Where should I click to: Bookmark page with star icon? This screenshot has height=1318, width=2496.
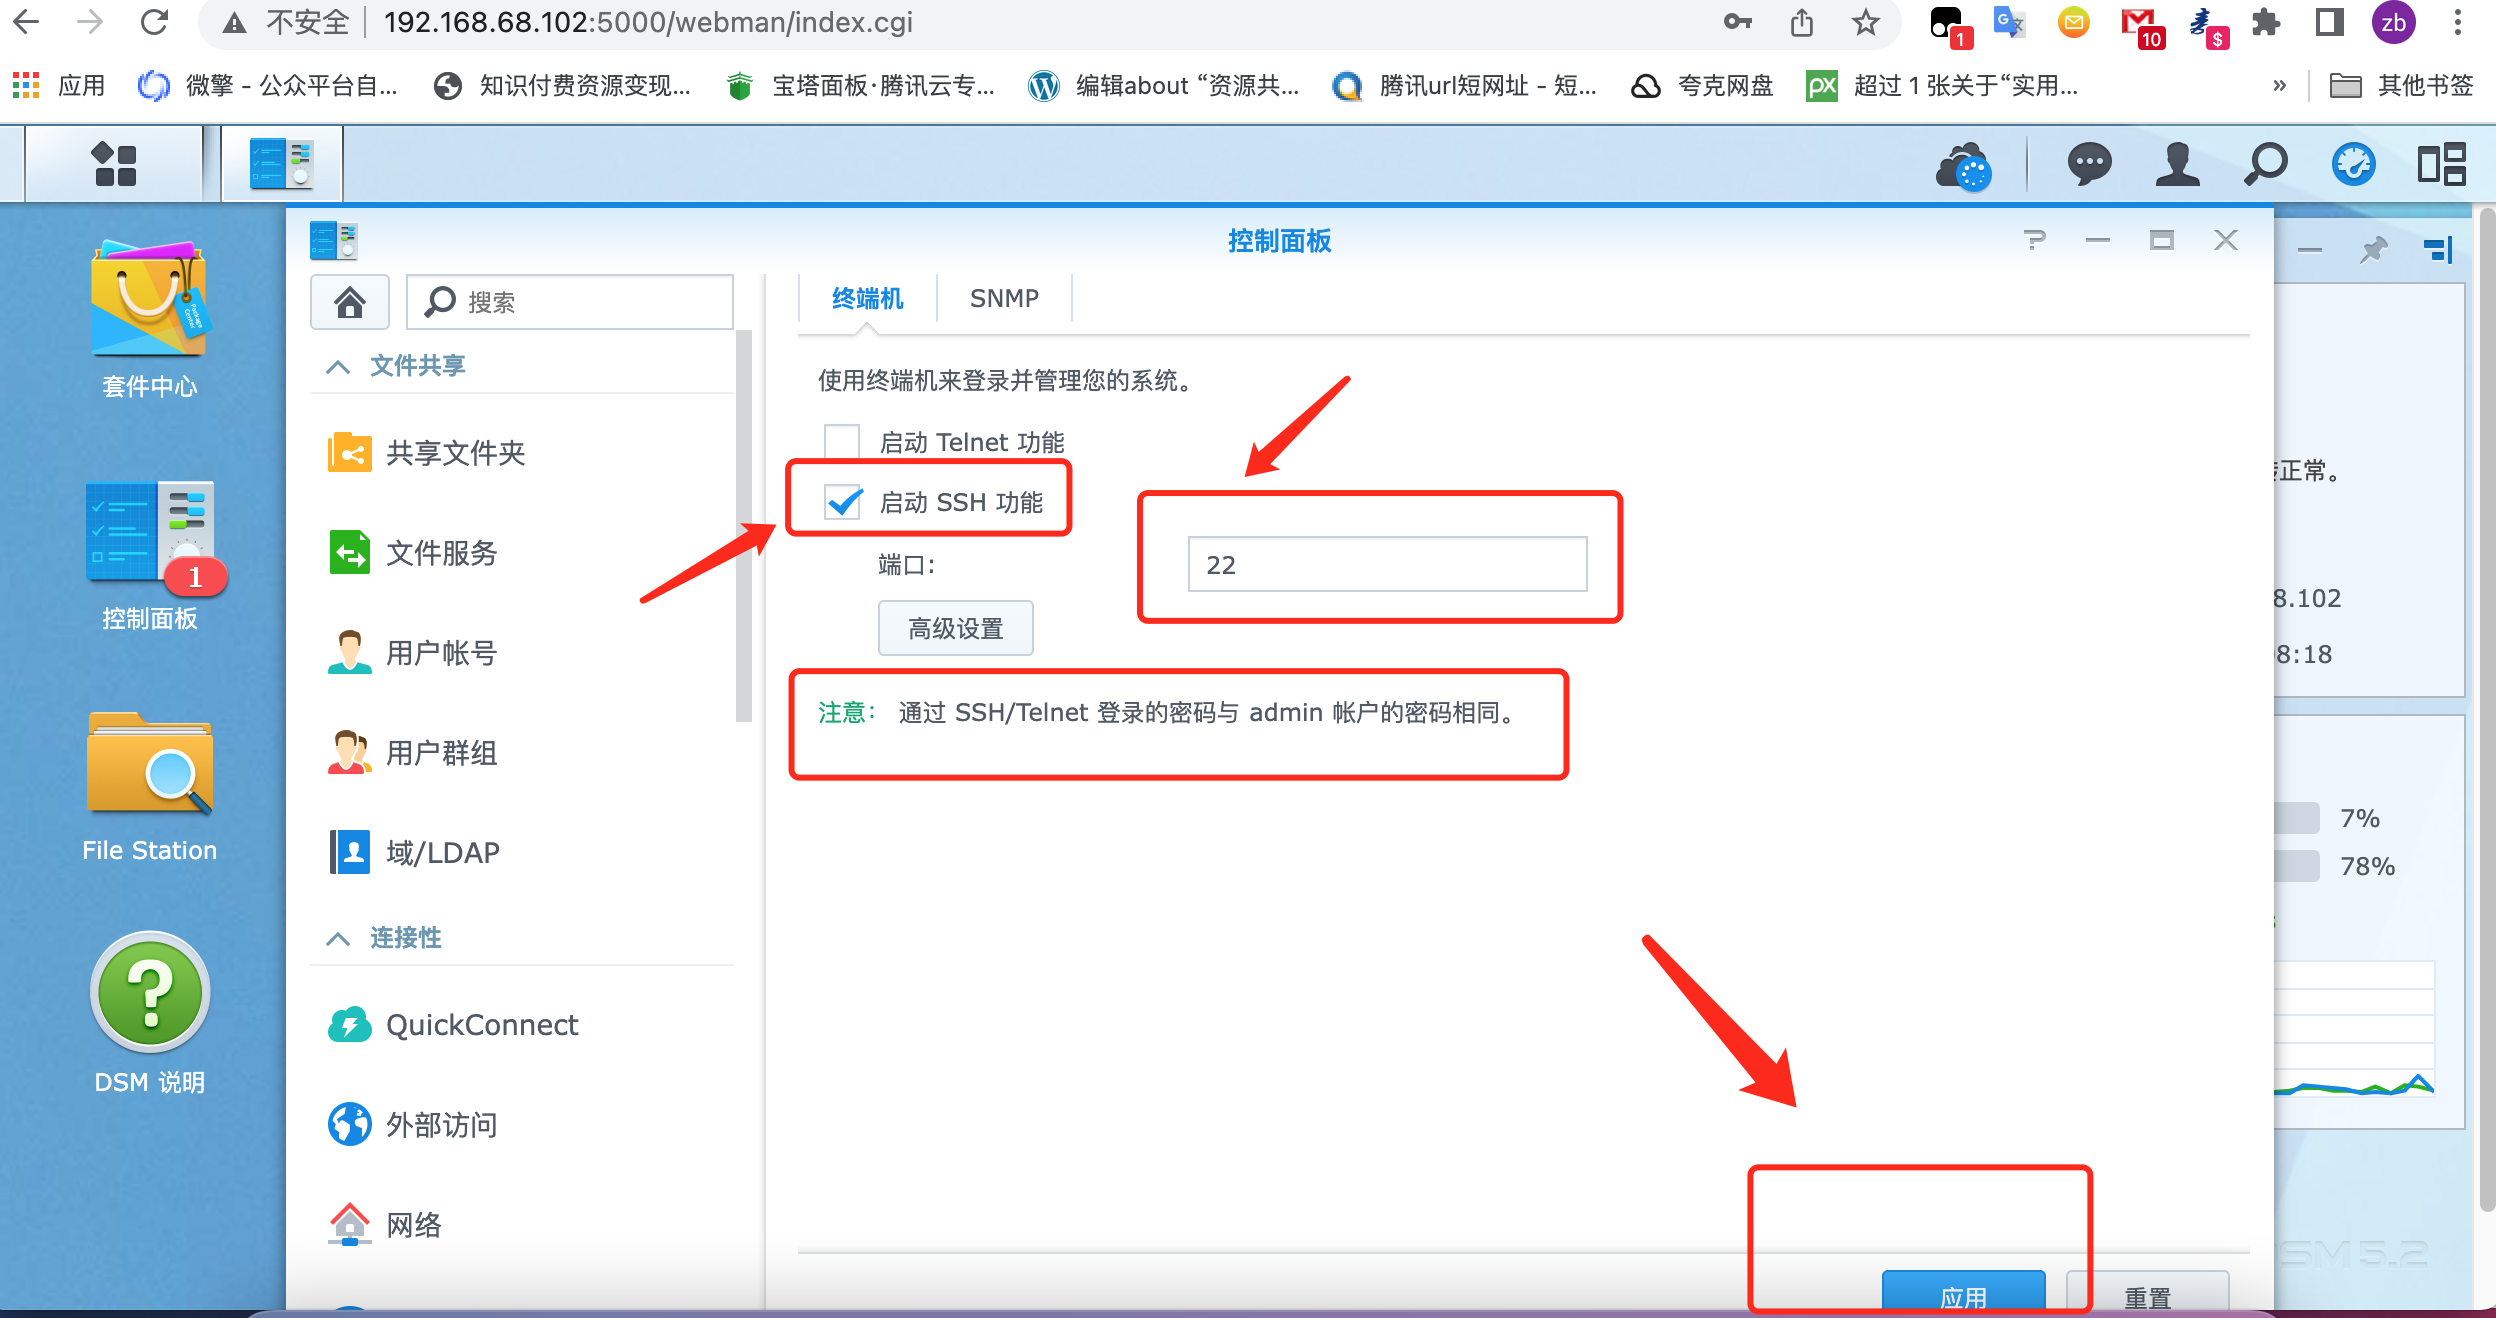1865,22
